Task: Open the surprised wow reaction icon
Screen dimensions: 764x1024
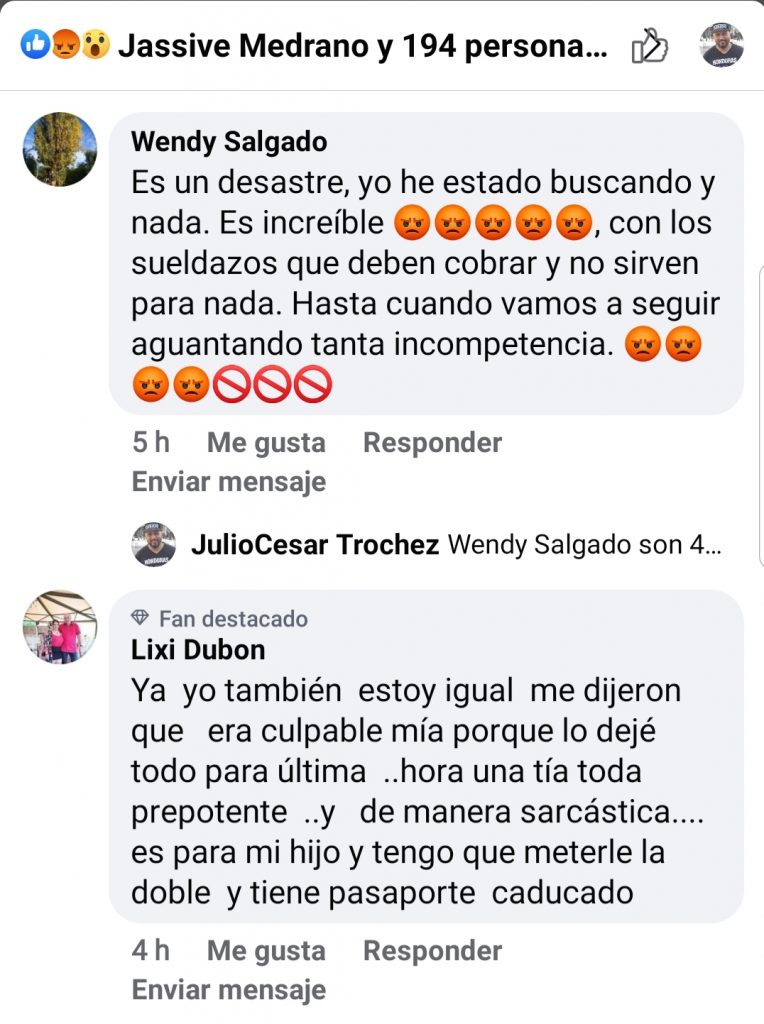Action: point(95,45)
